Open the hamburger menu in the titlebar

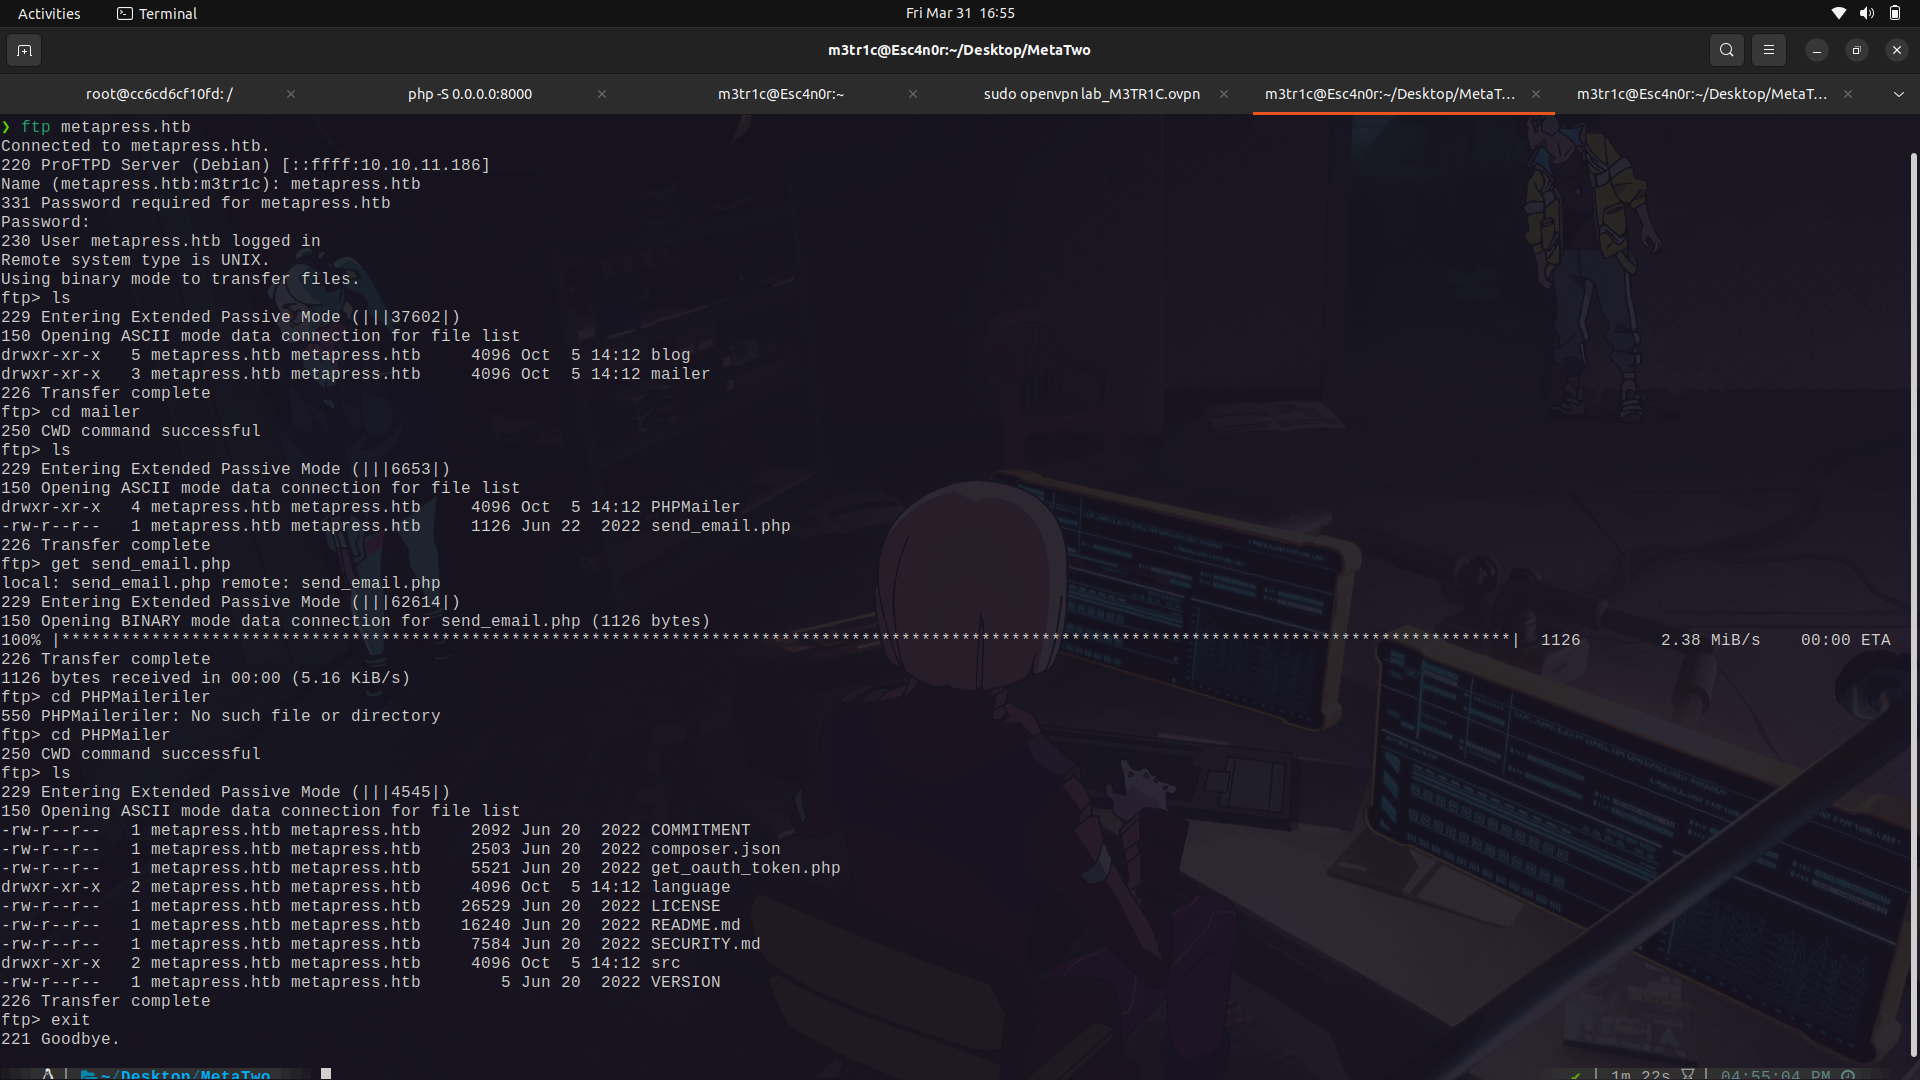click(x=1768, y=50)
